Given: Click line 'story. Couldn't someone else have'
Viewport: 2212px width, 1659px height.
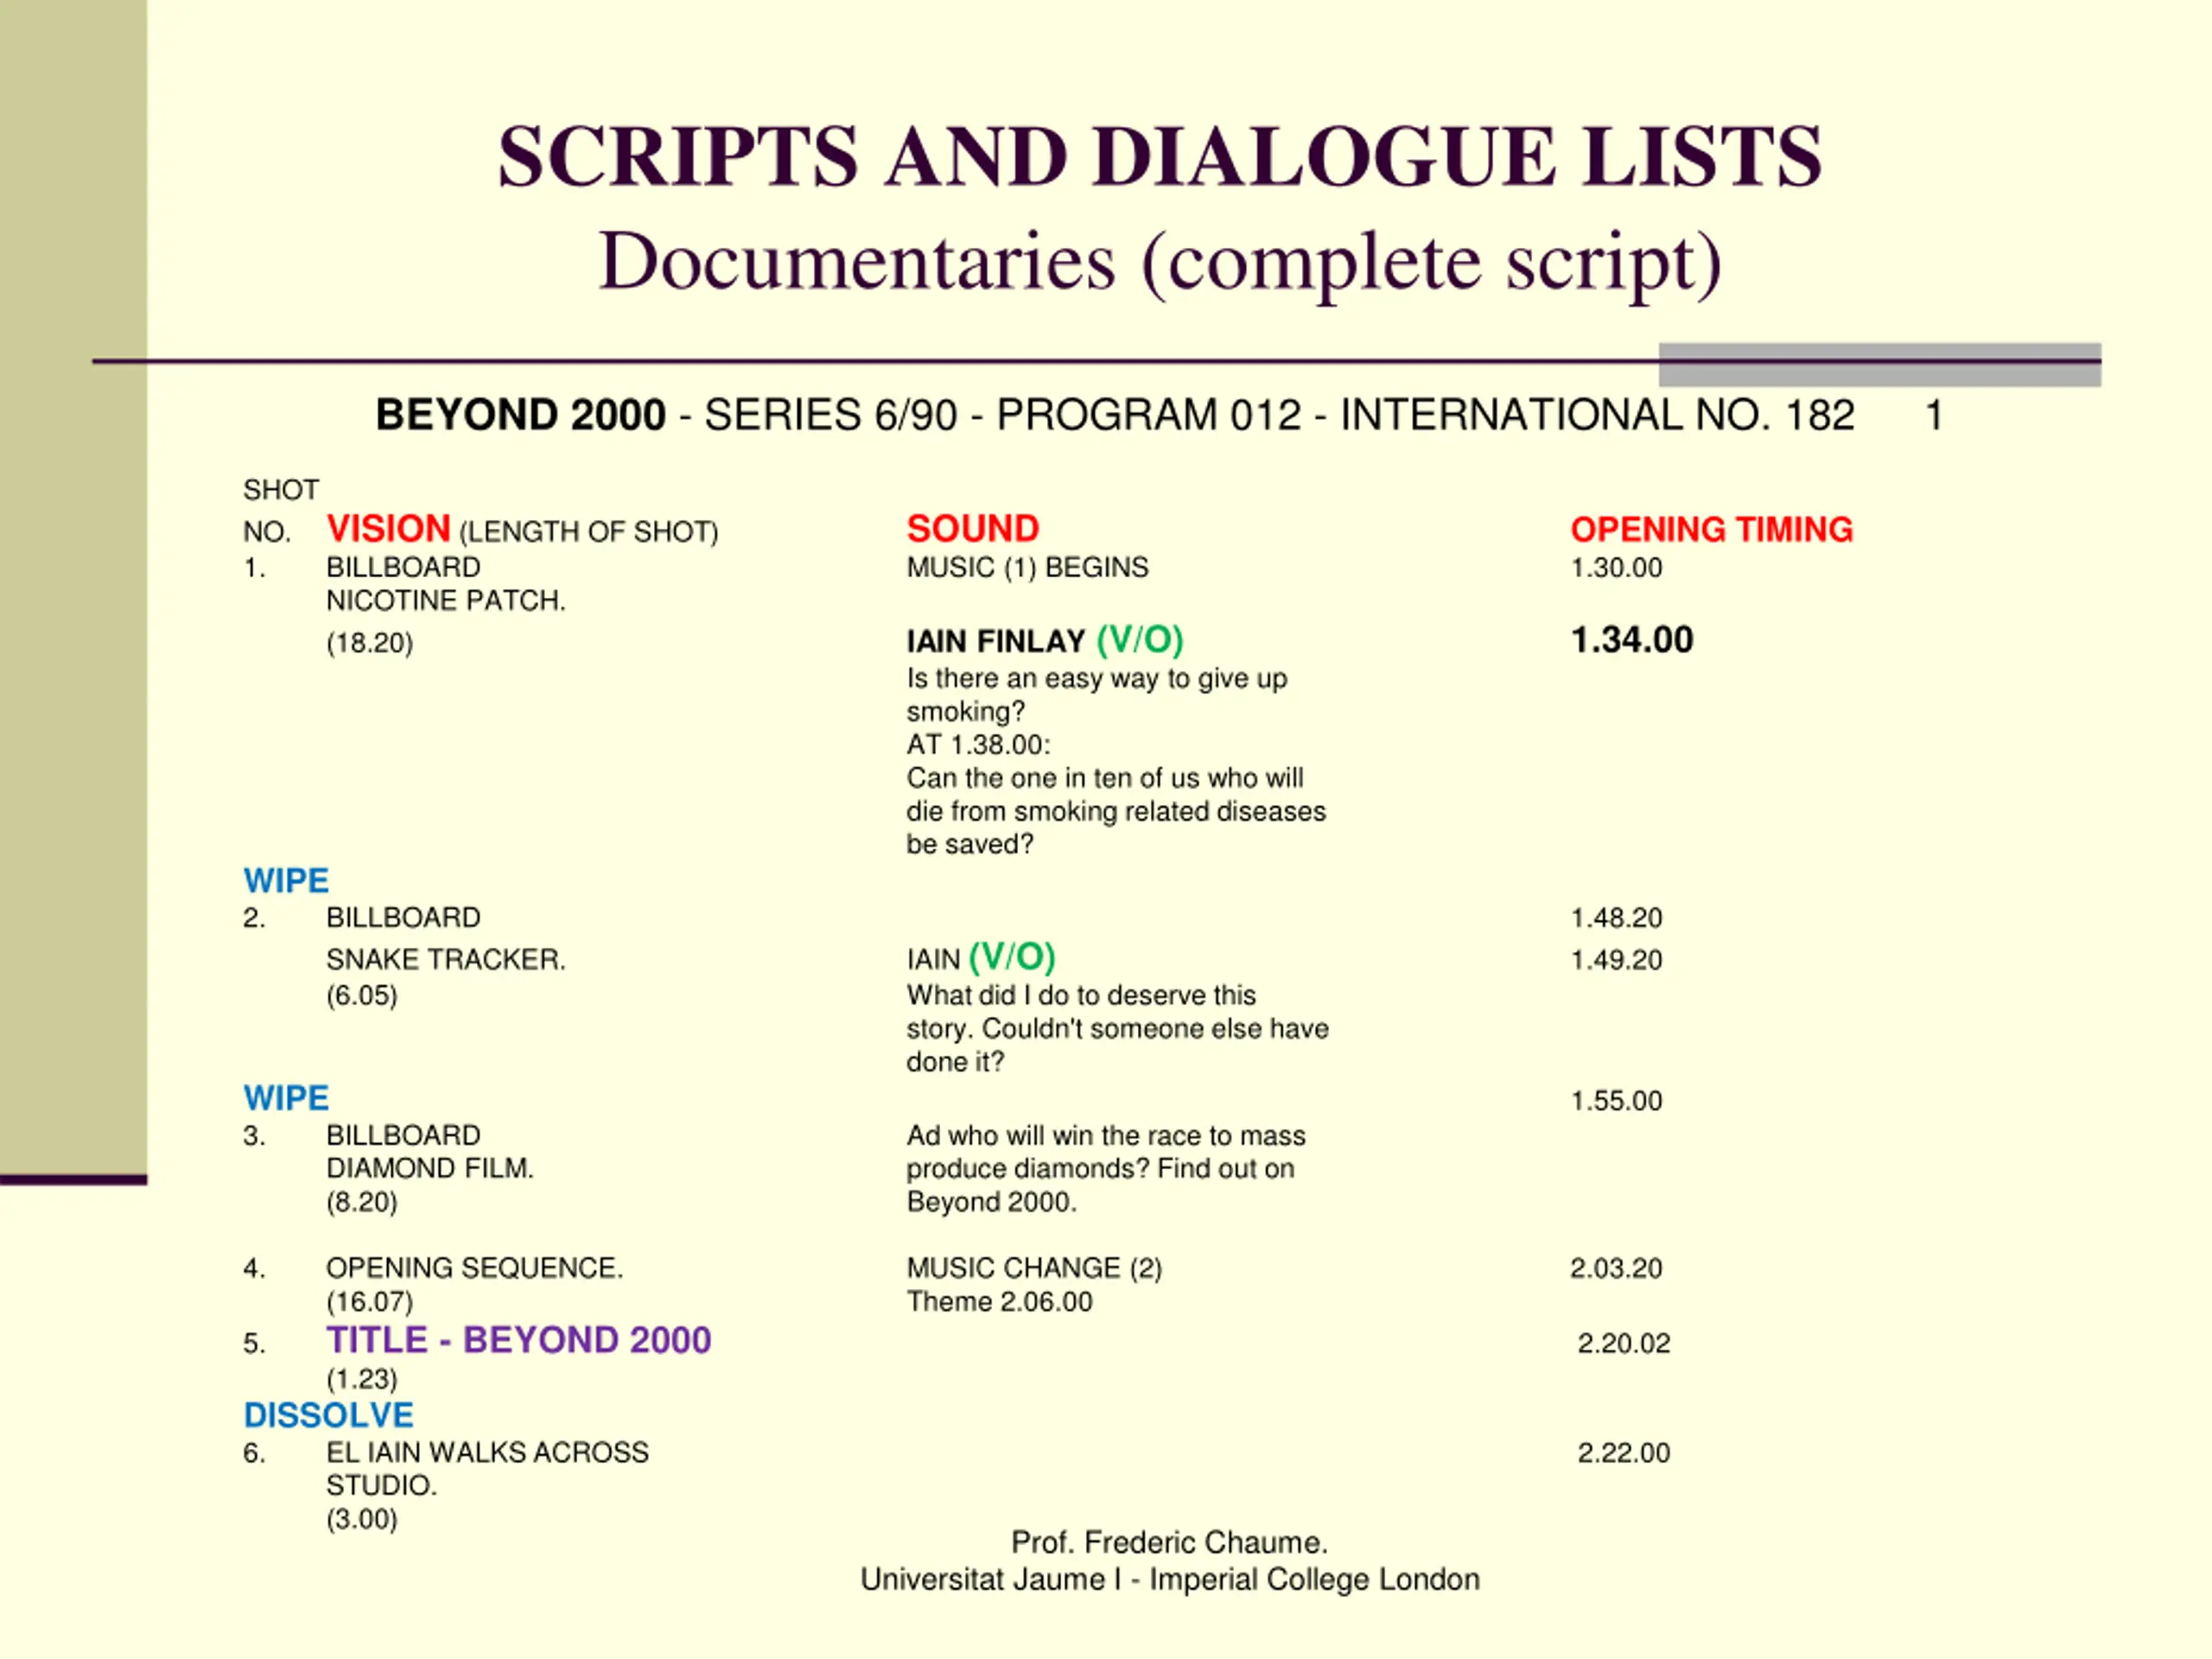Looking at the screenshot, I should tap(1118, 1029).
